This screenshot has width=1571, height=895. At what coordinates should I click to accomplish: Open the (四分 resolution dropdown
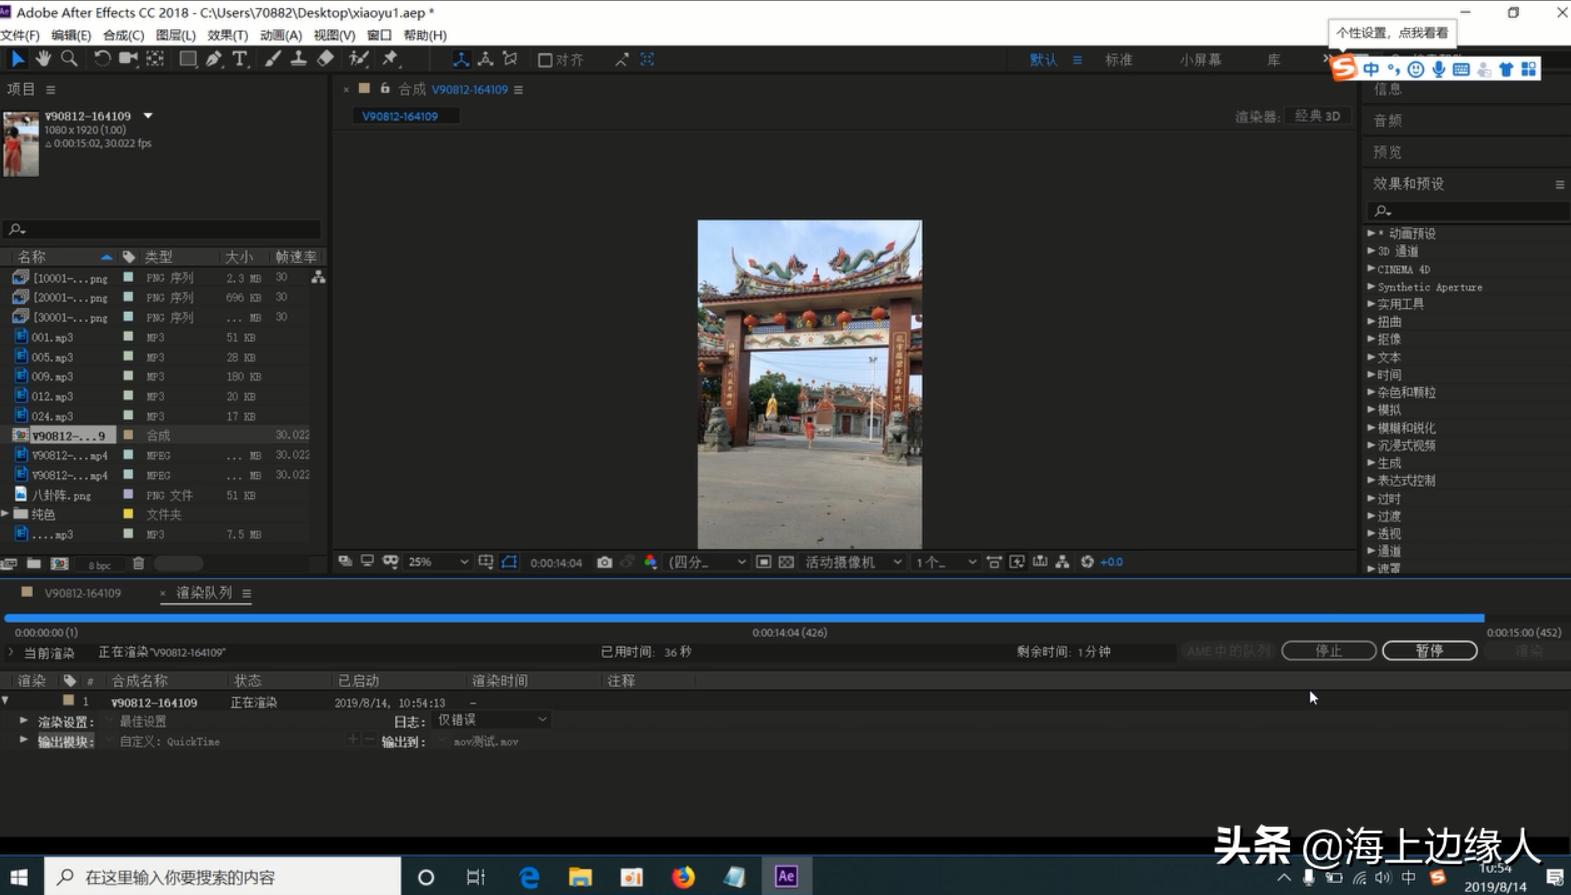(x=707, y=562)
